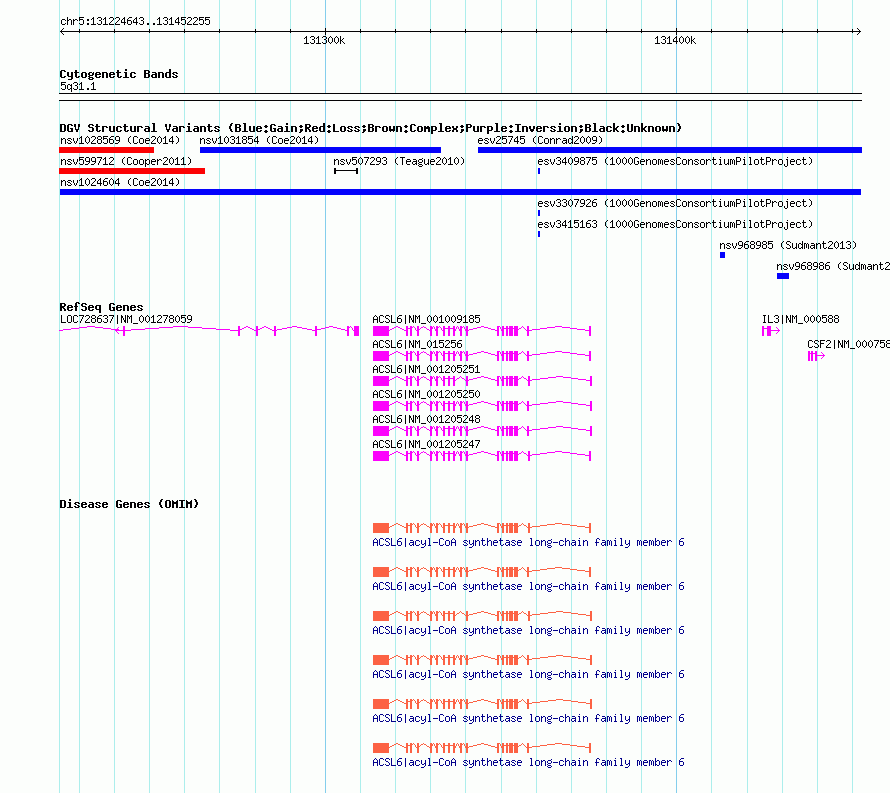Click the ACSL6|NM_015256 transcript label
Image resolution: width=890 pixels, height=793 pixels.
coord(417,344)
